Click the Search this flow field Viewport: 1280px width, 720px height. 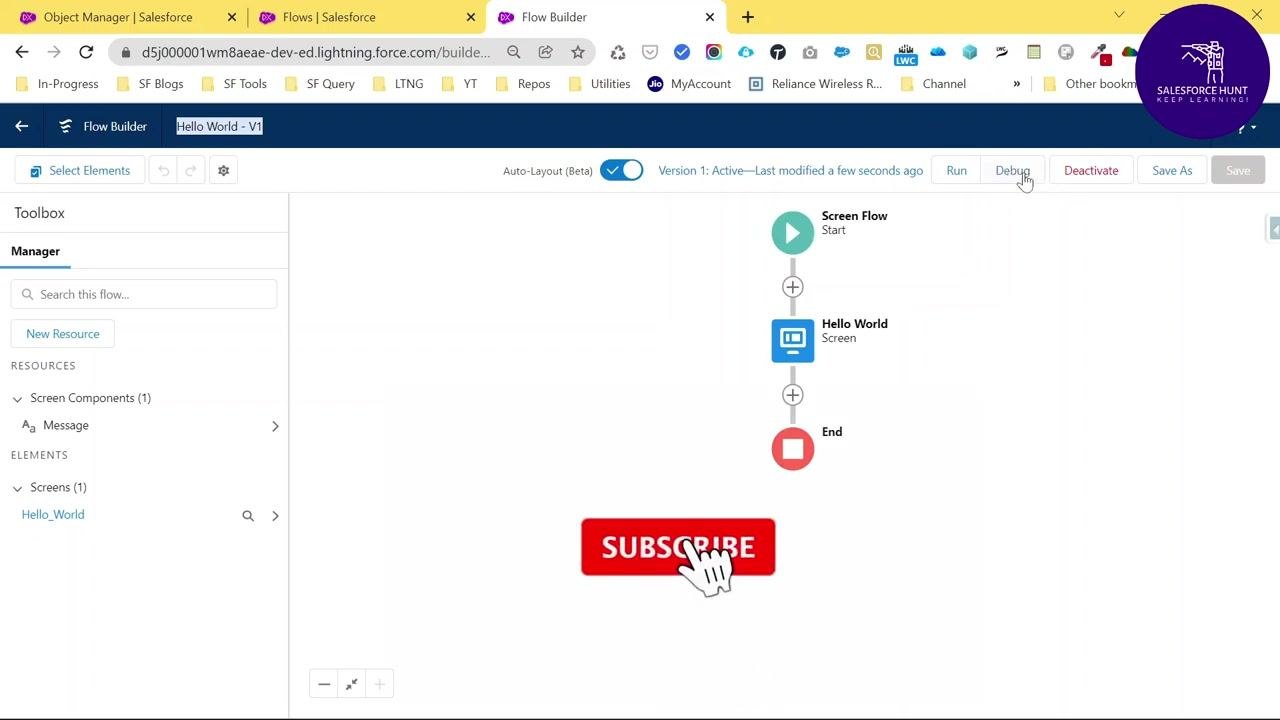click(144, 294)
